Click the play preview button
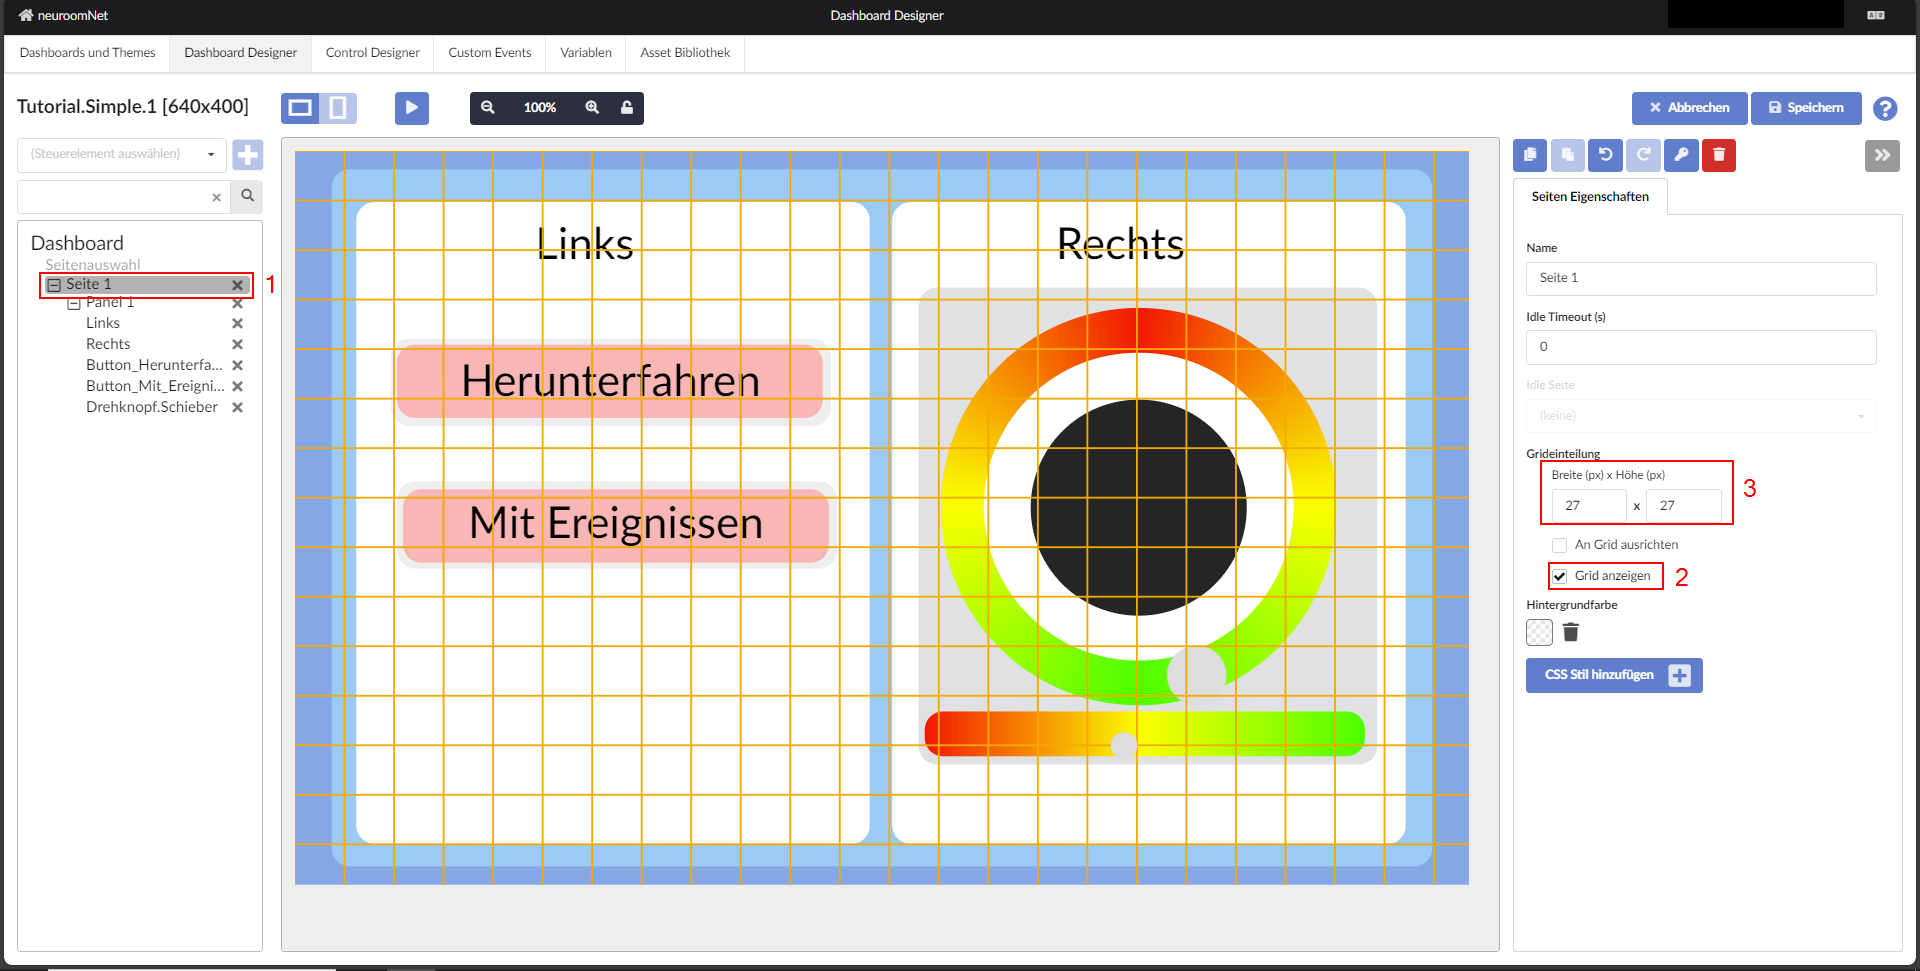 click(411, 108)
